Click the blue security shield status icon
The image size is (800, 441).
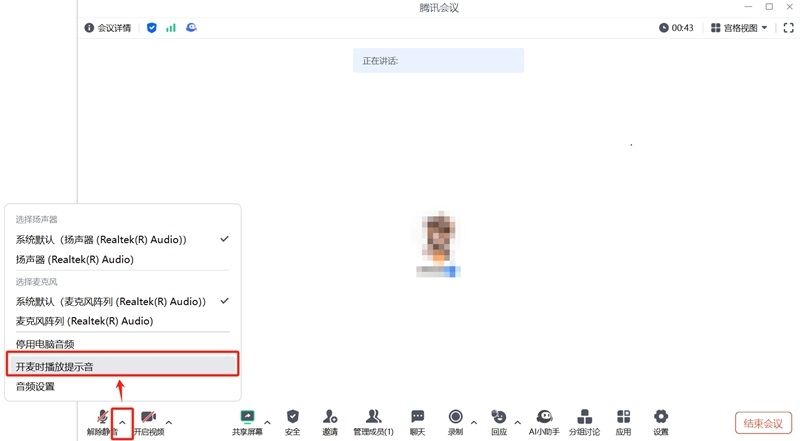pos(152,28)
